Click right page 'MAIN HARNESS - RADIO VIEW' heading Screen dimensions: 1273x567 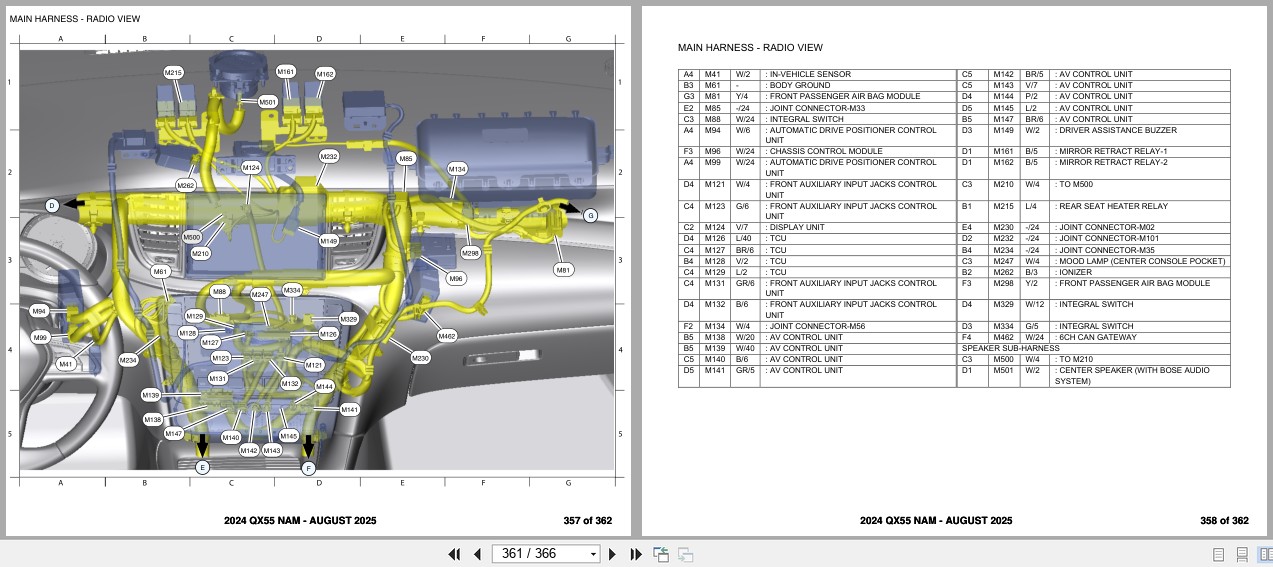point(750,48)
